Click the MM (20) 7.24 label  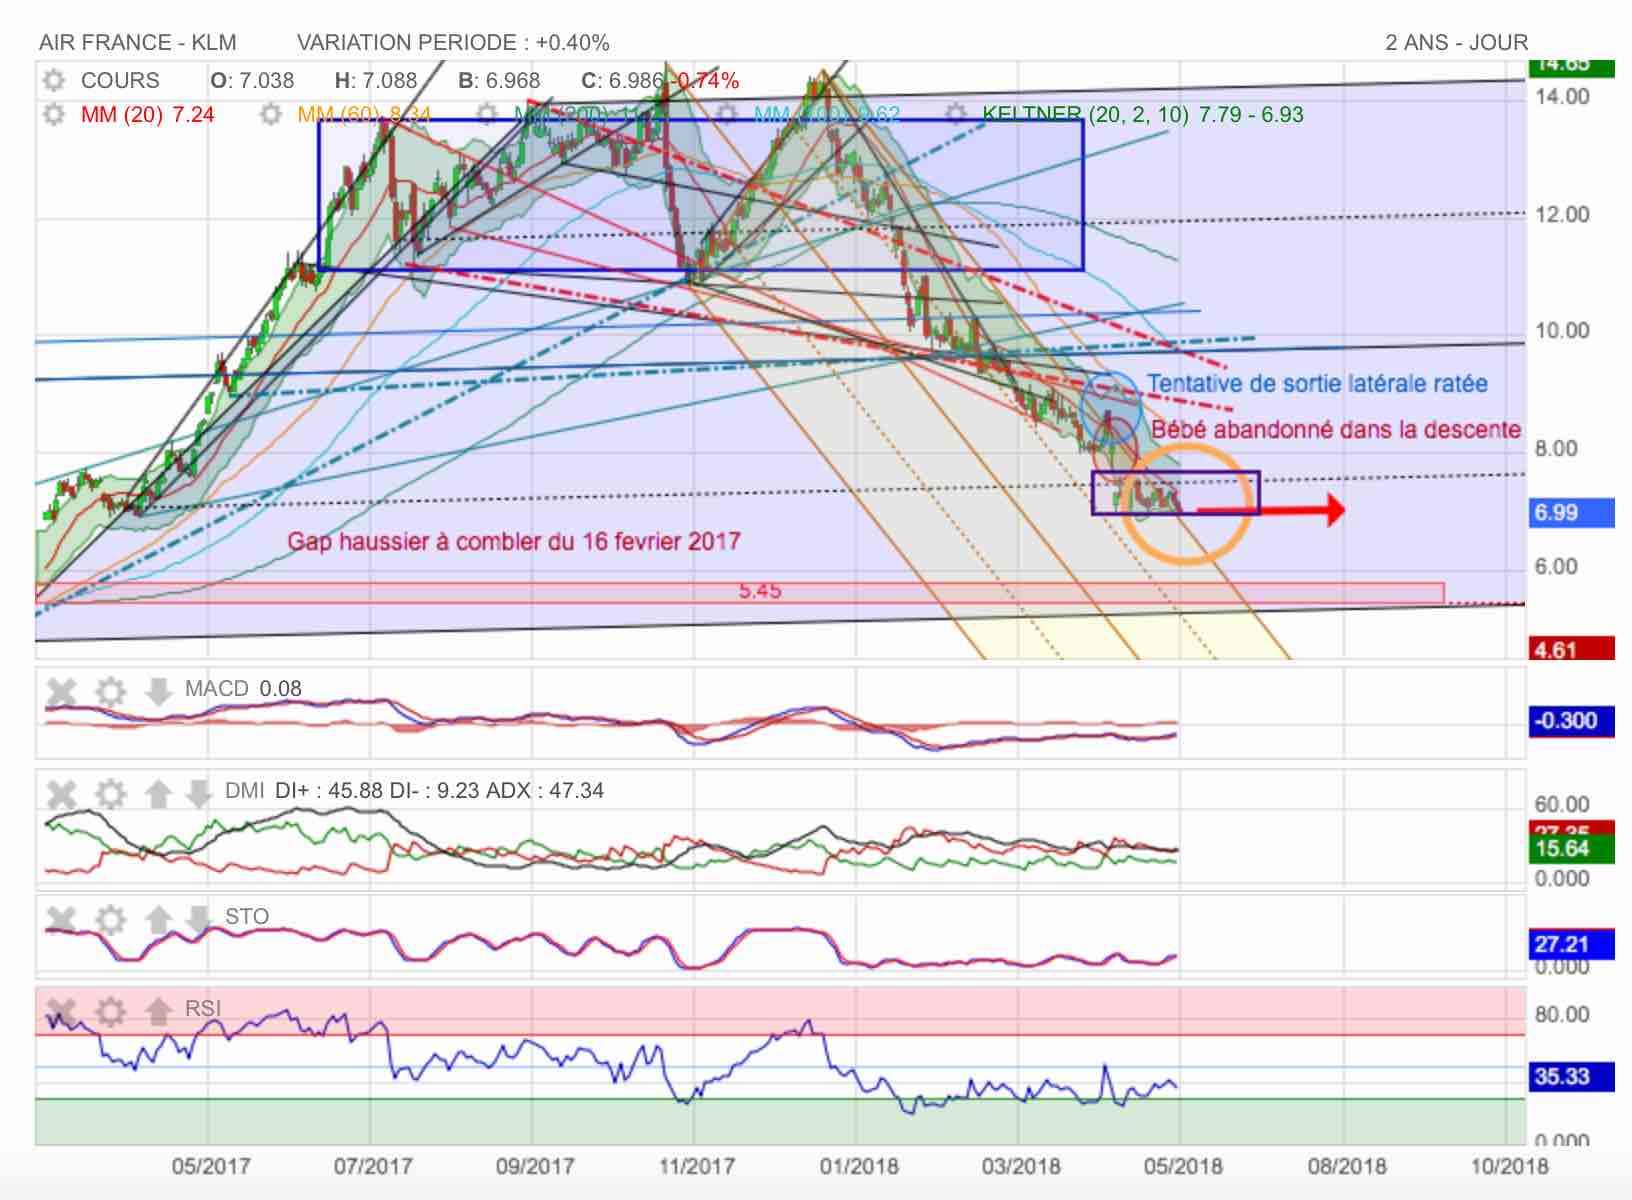click(x=147, y=114)
